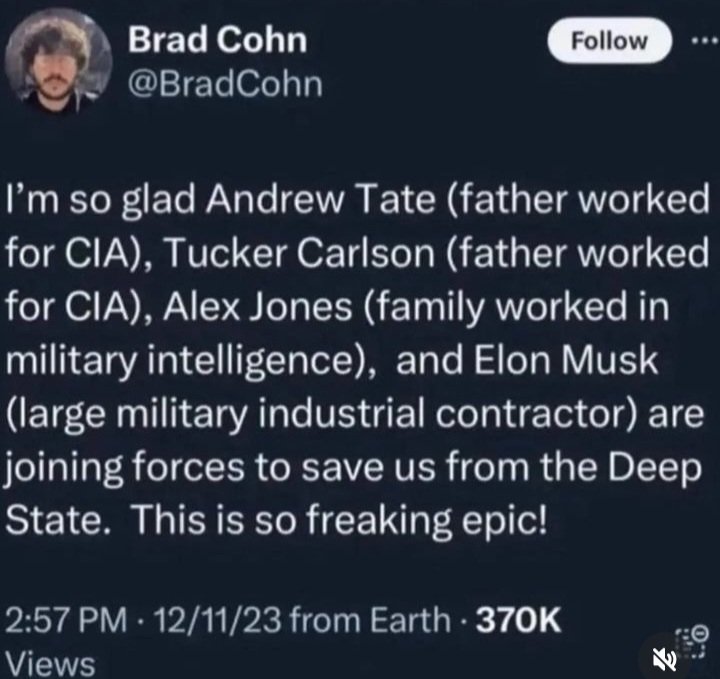Click the Follow button
Screen dimensions: 720x679
coord(609,42)
